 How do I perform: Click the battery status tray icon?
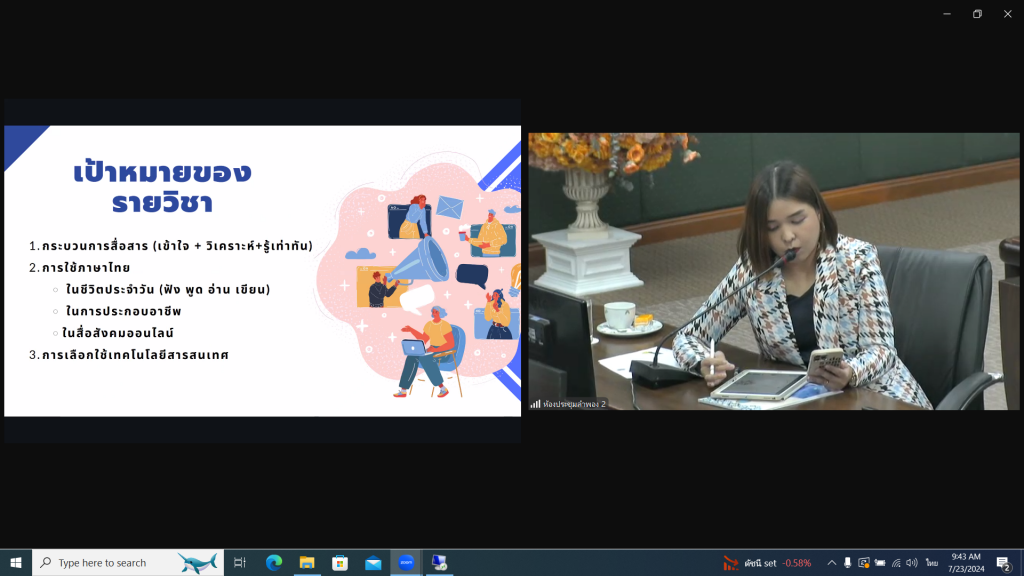pyautogui.click(x=880, y=563)
